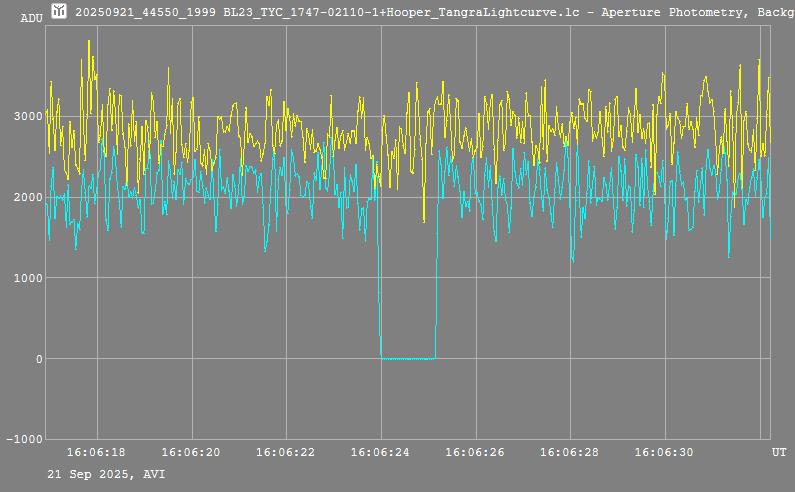Click the Tangra icon beside the file title
This screenshot has height=492, width=795.
click(59, 10)
